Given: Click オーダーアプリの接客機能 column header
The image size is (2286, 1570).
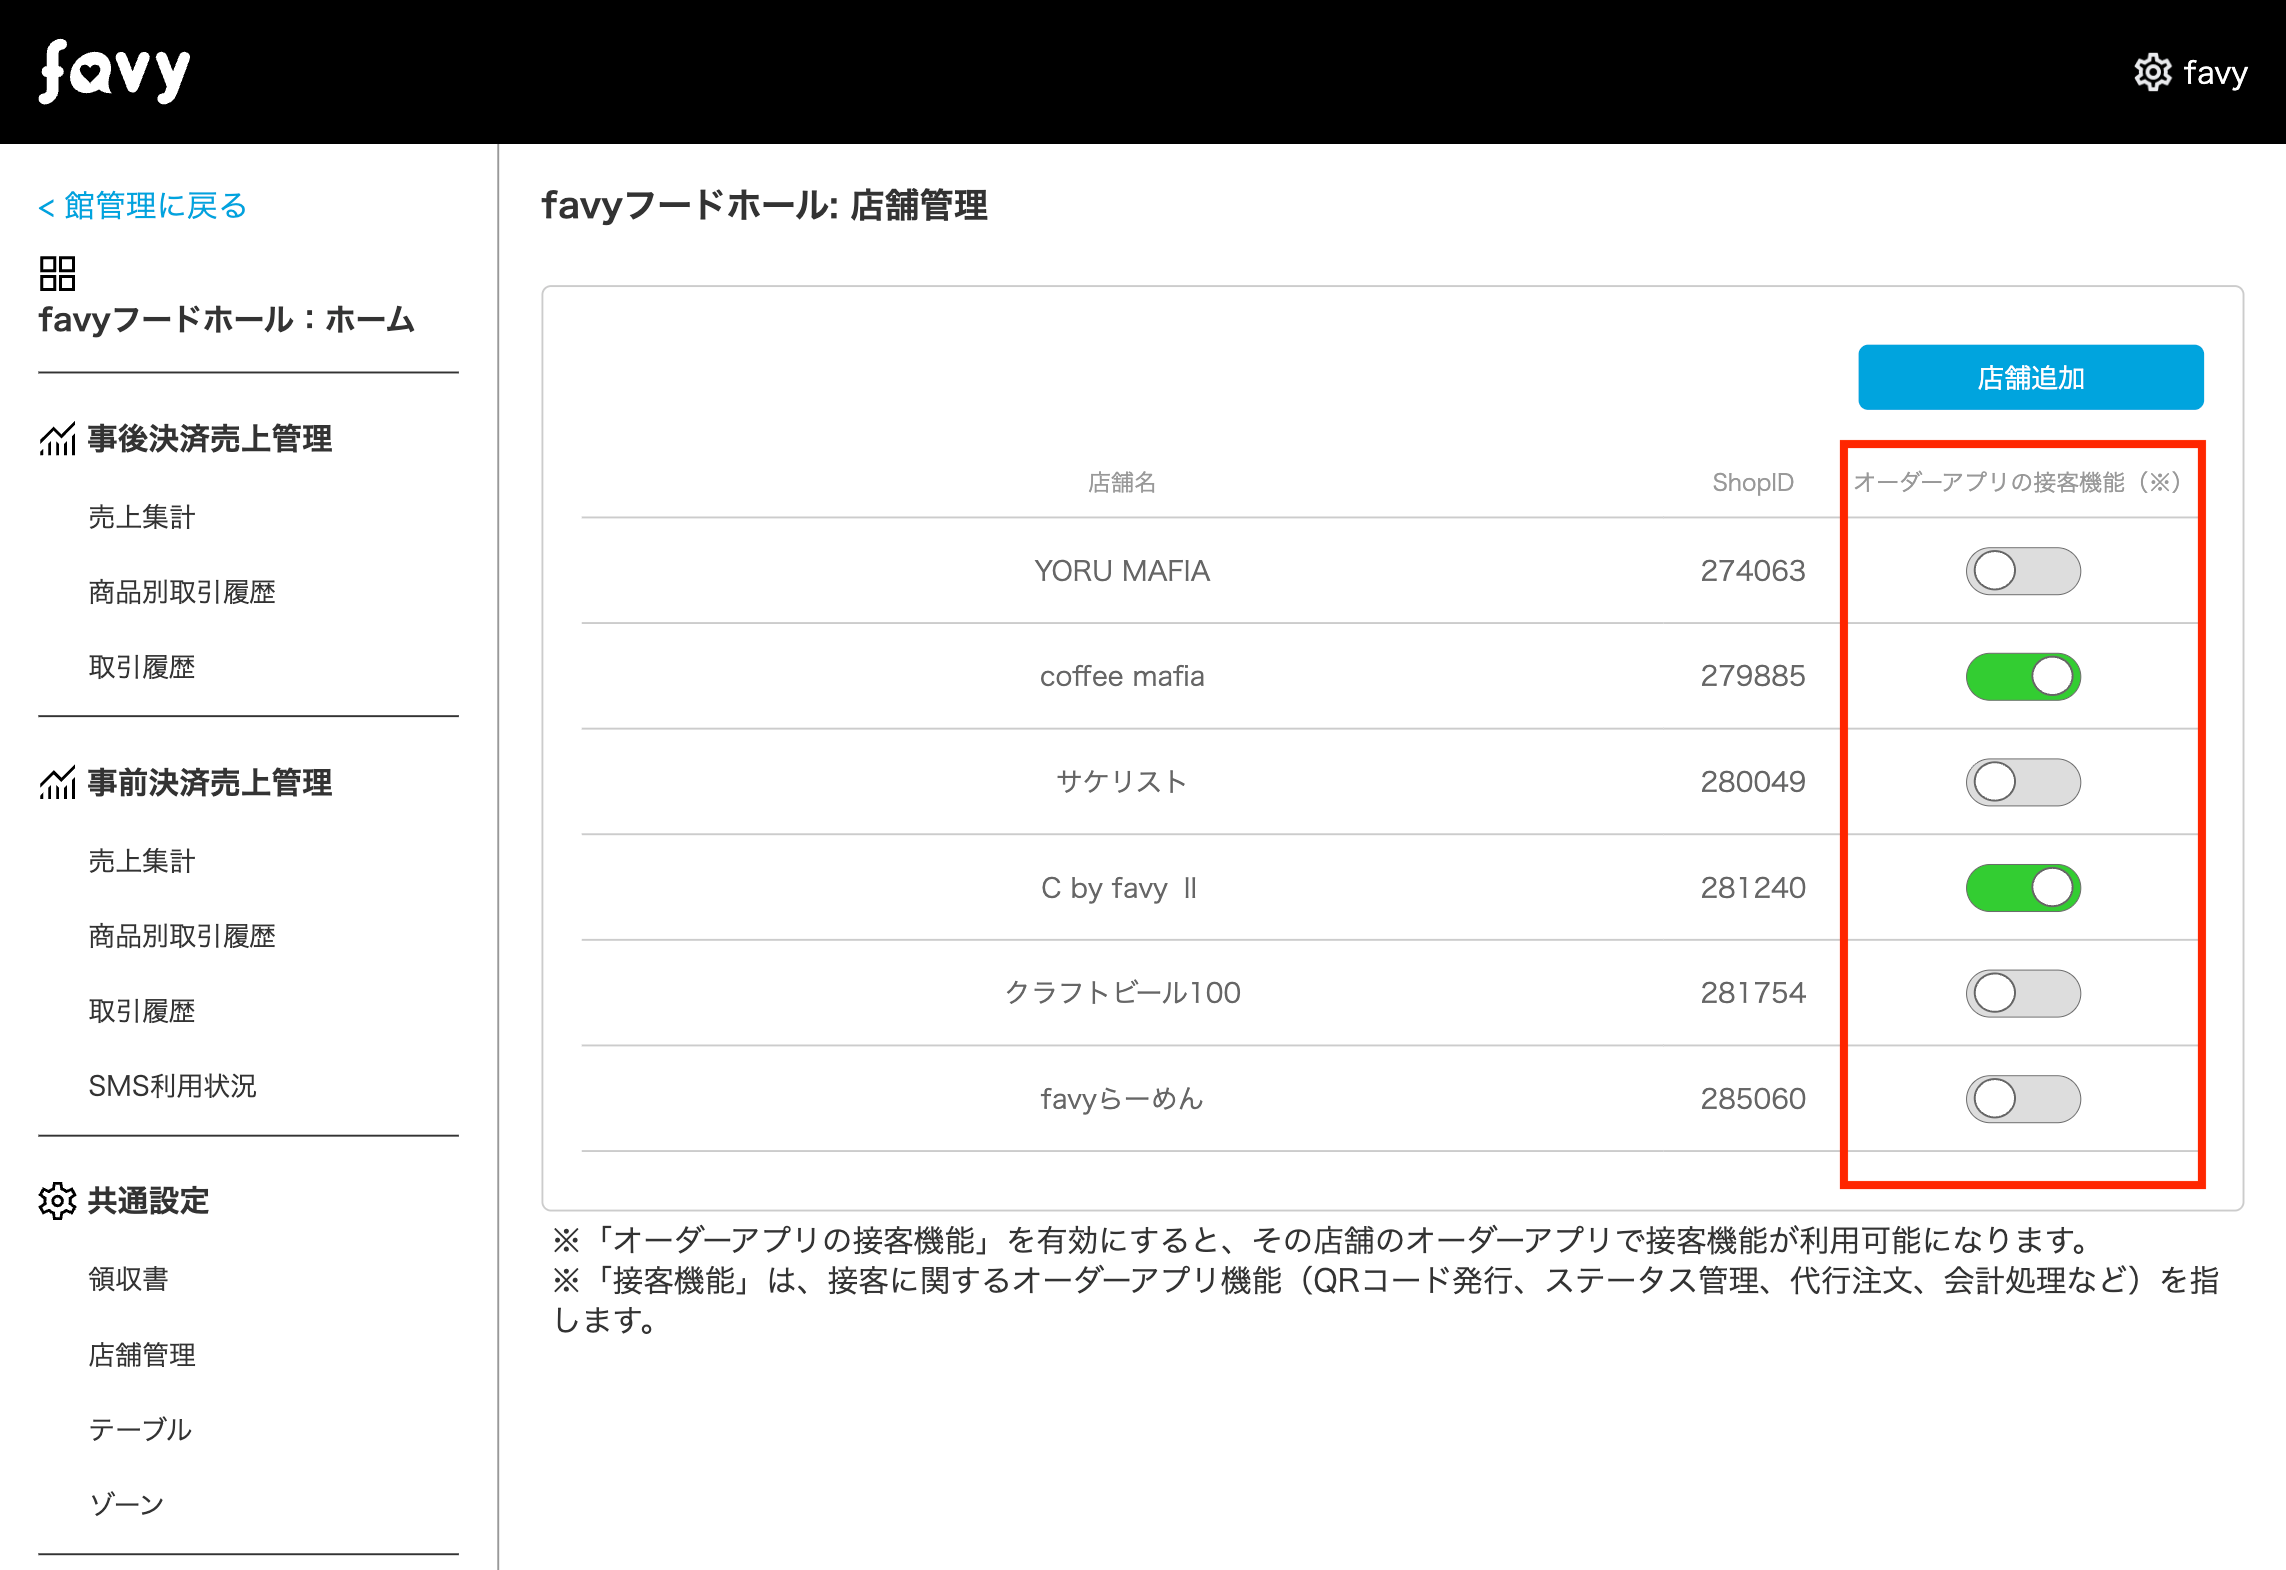Looking at the screenshot, I should [x=2018, y=483].
